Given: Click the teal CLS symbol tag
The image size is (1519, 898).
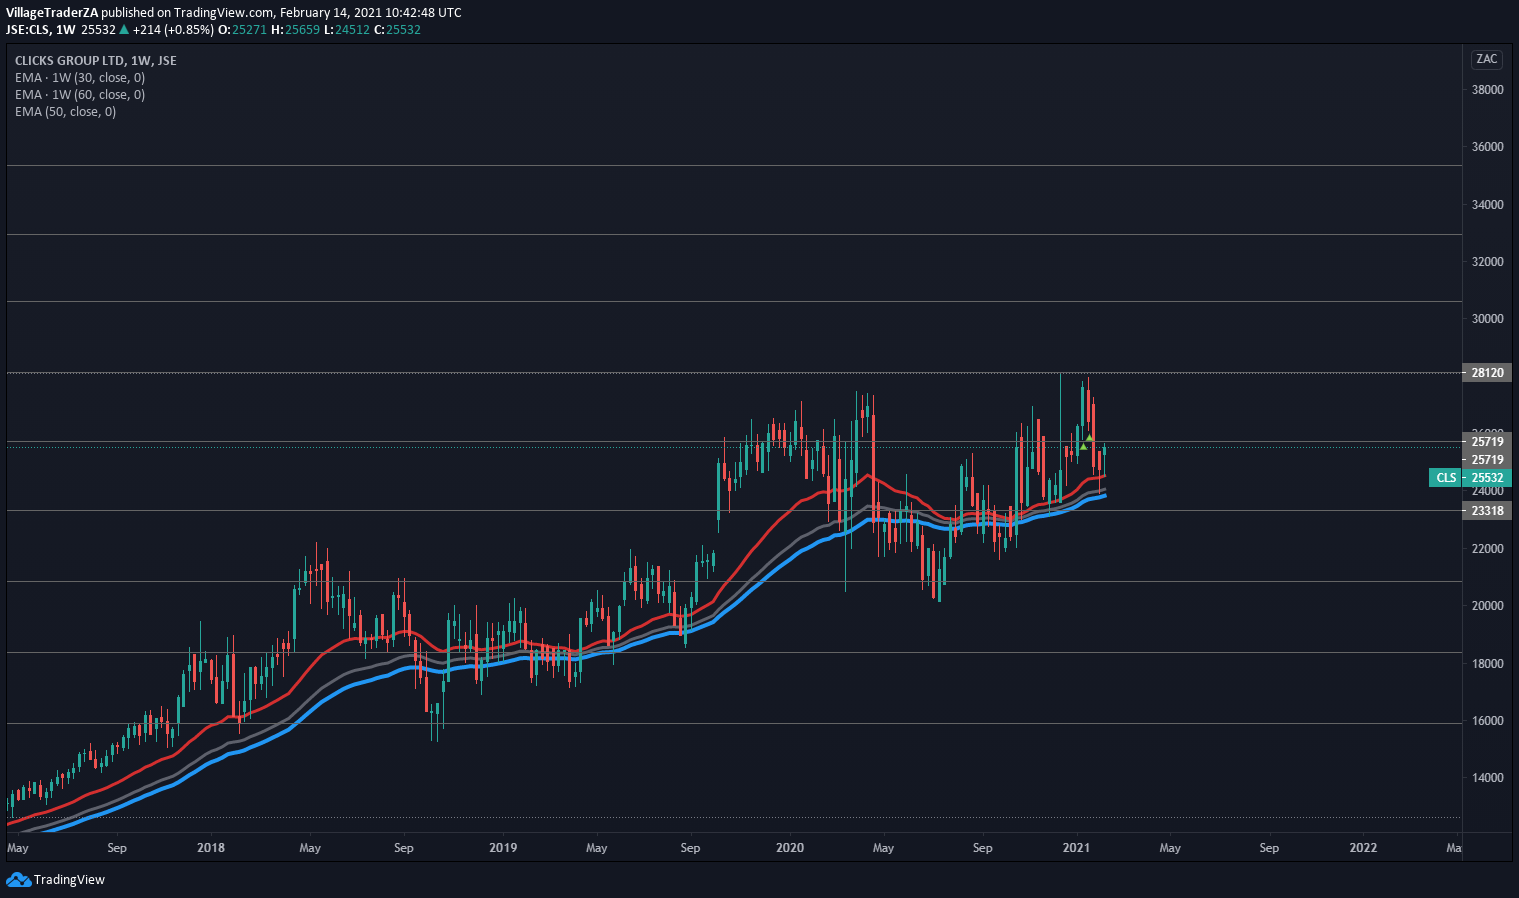Looking at the screenshot, I should click(x=1446, y=478).
